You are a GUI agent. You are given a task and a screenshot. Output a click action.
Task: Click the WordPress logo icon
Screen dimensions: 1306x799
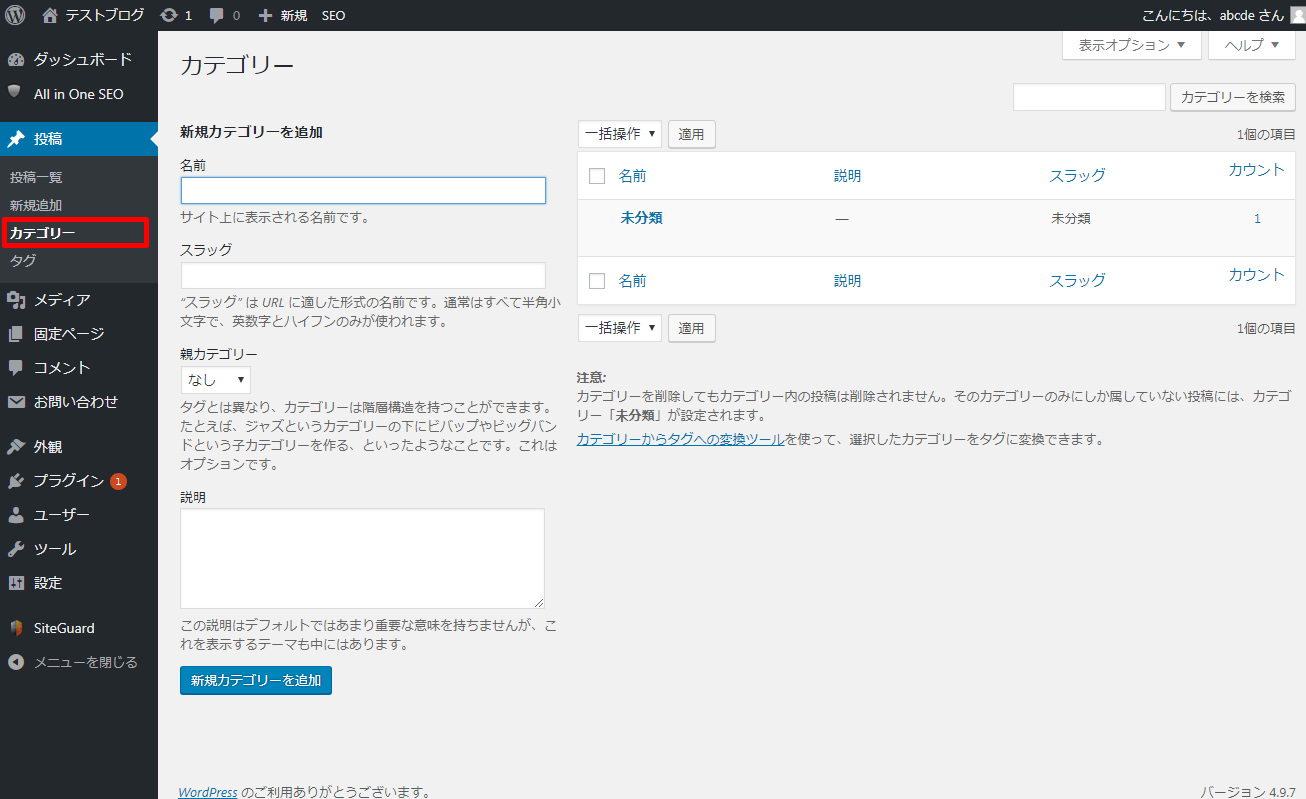click(15, 15)
